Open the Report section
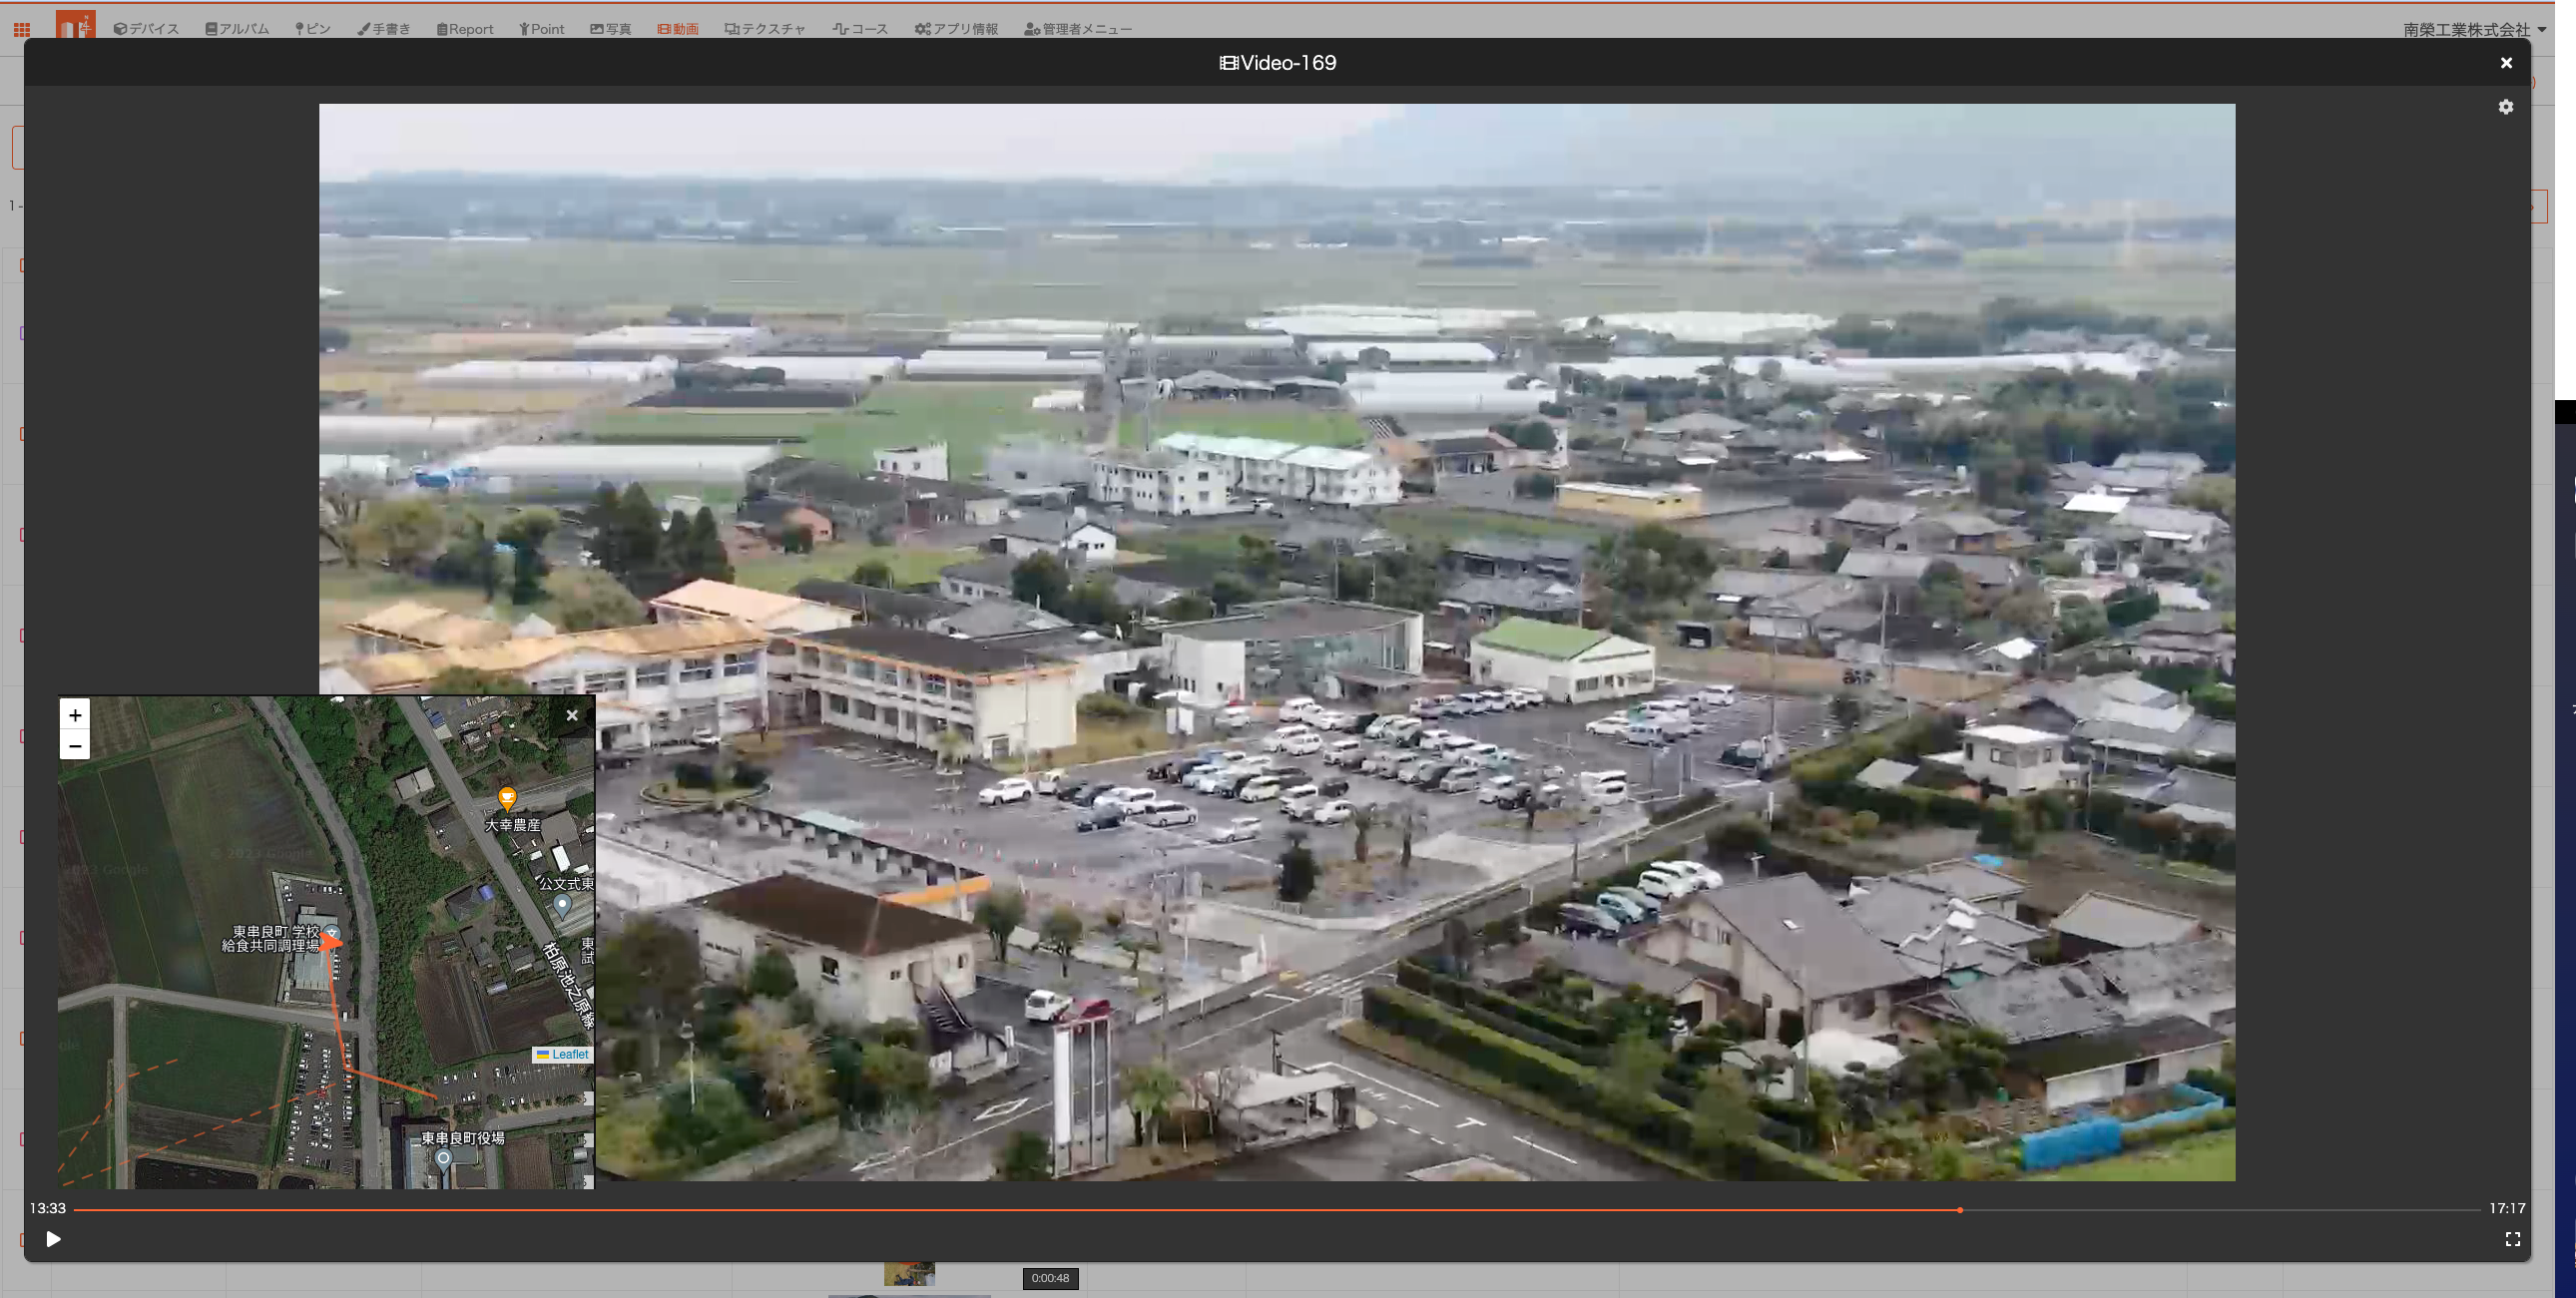This screenshot has width=2576, height=1298. coord(465,29)
